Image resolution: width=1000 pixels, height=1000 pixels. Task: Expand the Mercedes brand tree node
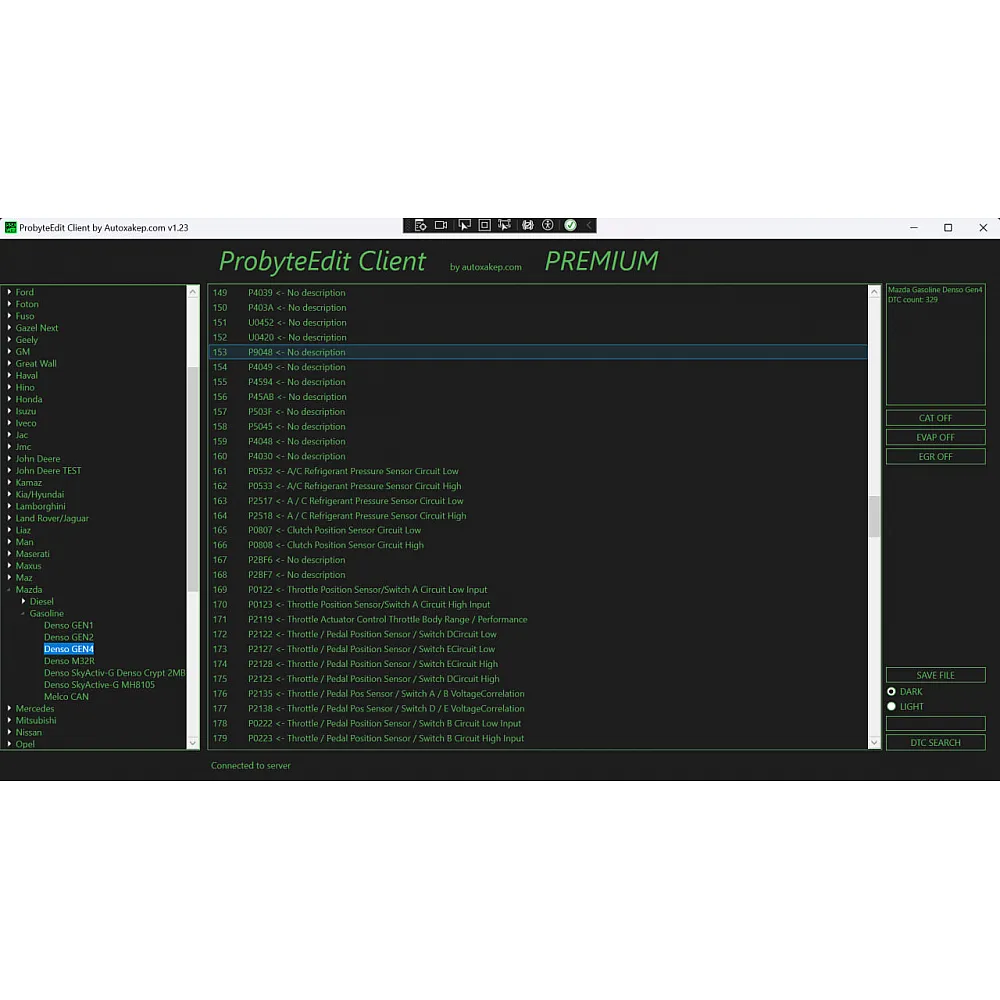(x=10, y=709)
